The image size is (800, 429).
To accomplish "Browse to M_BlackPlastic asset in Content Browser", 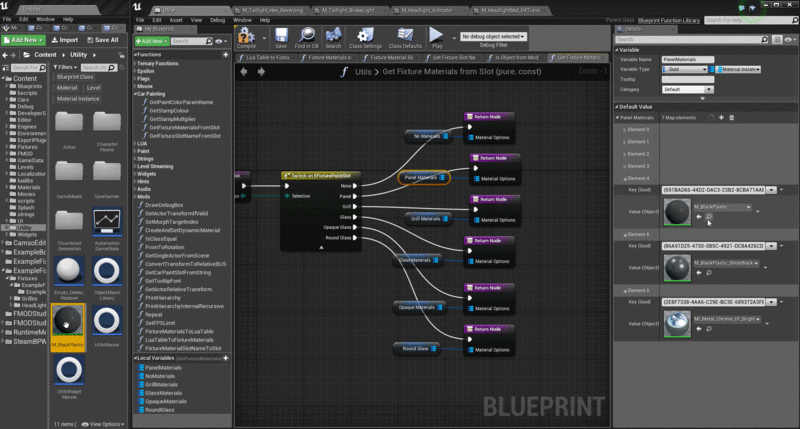I will (709, 217).
